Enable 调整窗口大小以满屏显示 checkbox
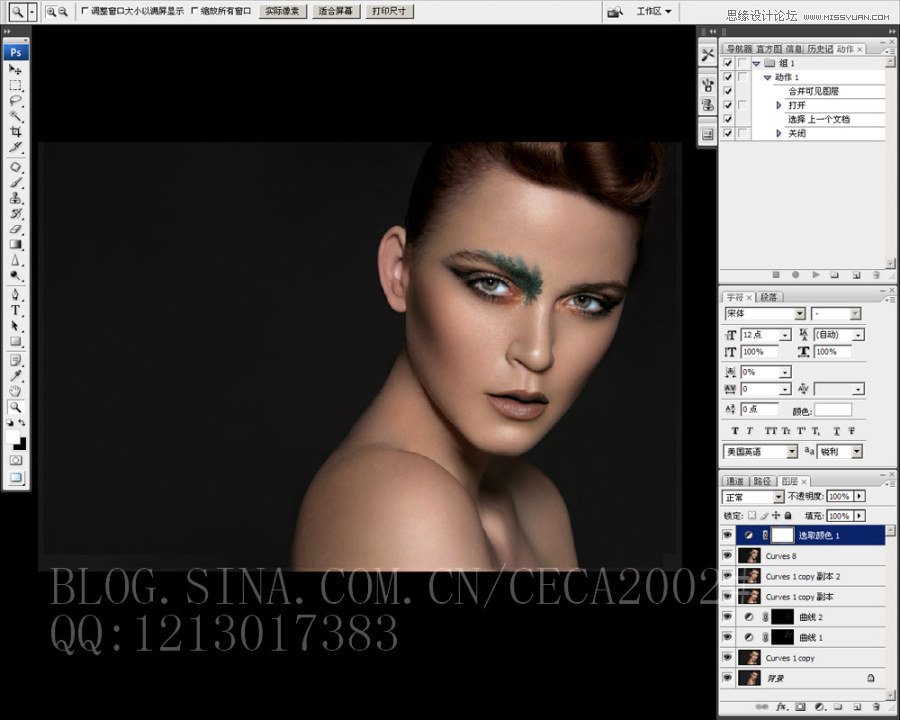The height and width of the screenshot is (720, 900). coord(85,11)
